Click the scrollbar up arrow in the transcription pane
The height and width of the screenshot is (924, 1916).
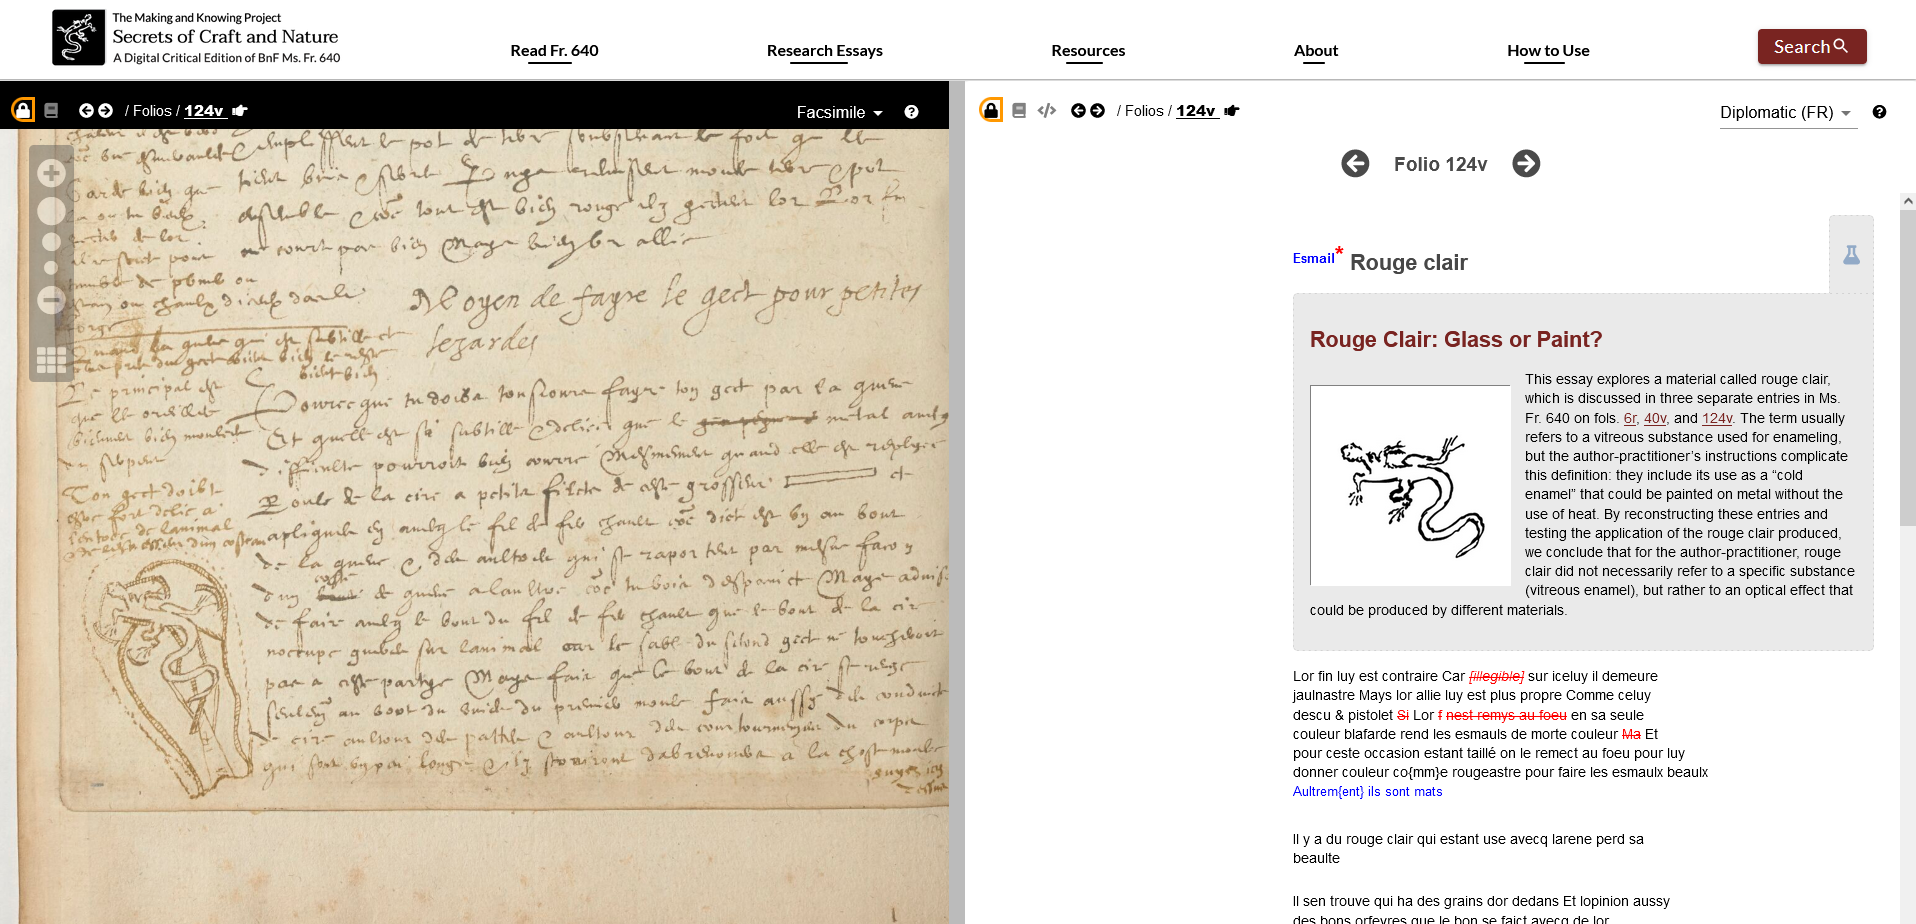point(1907,201)
